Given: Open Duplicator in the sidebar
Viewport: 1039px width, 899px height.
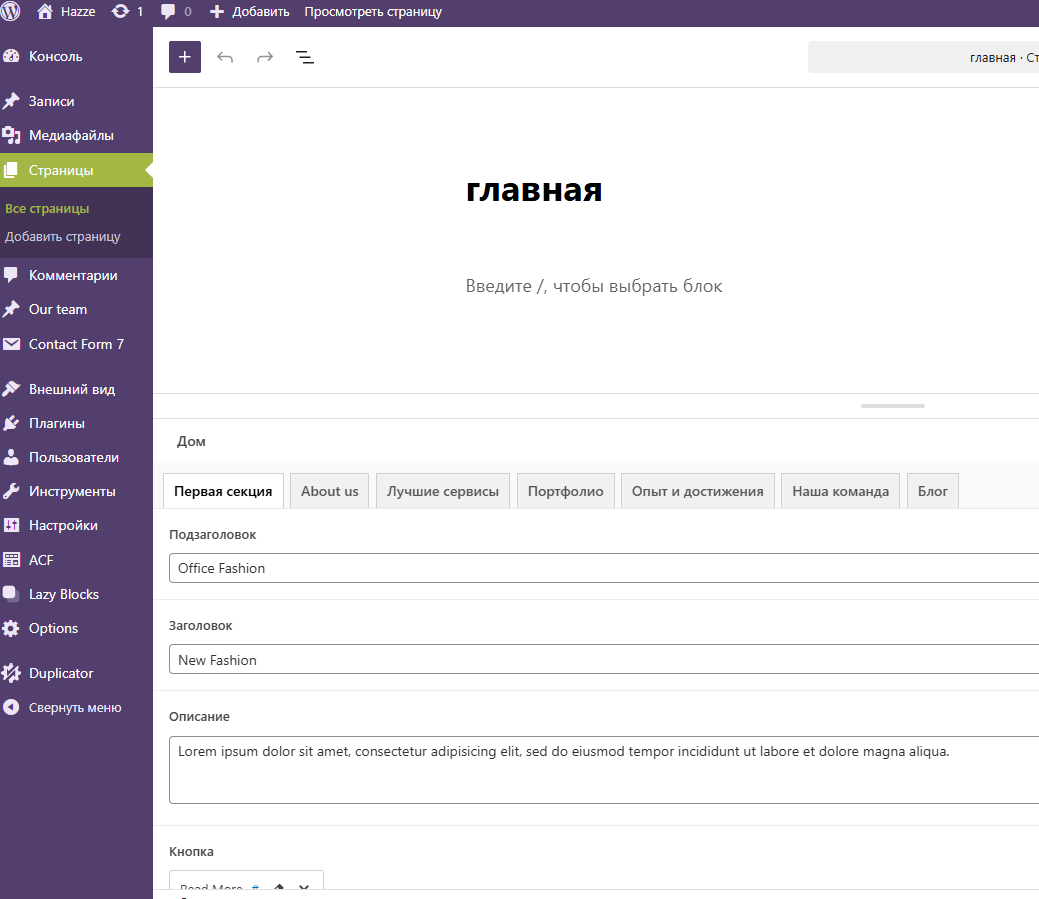Looking at the screenshot, I should point(76,673).
